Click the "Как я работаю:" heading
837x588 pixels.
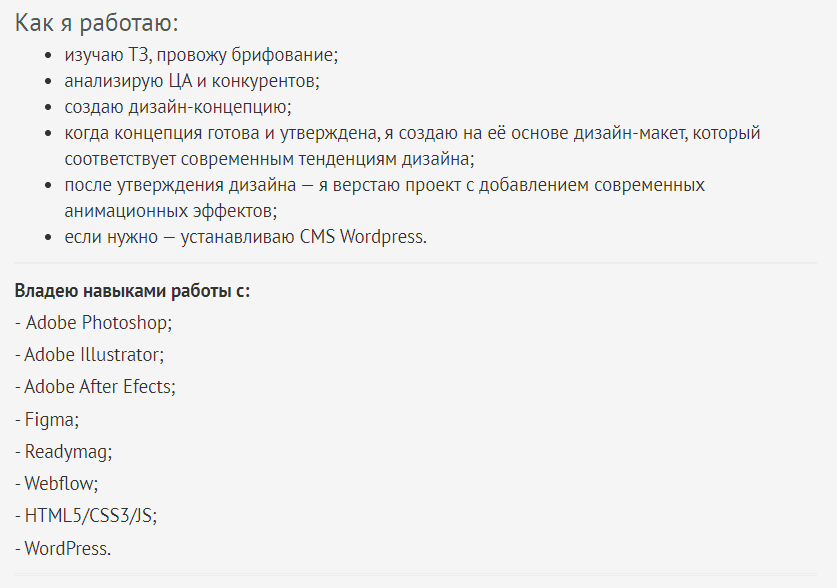pyautogui.click(x=97, y=23)
